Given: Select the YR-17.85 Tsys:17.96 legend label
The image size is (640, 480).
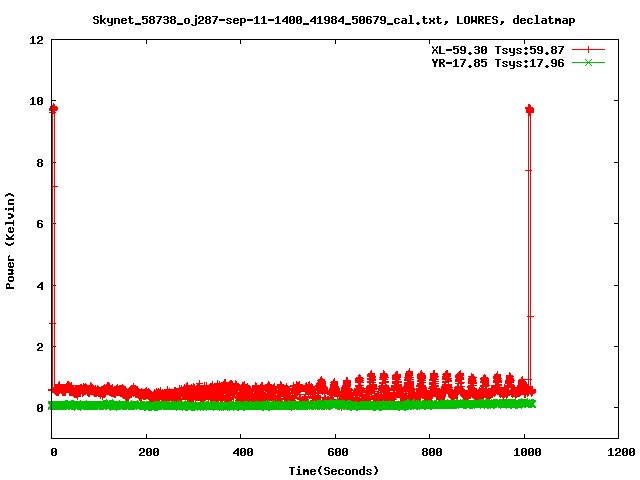Looking at the screenshot, I should [x=498, y=63].
